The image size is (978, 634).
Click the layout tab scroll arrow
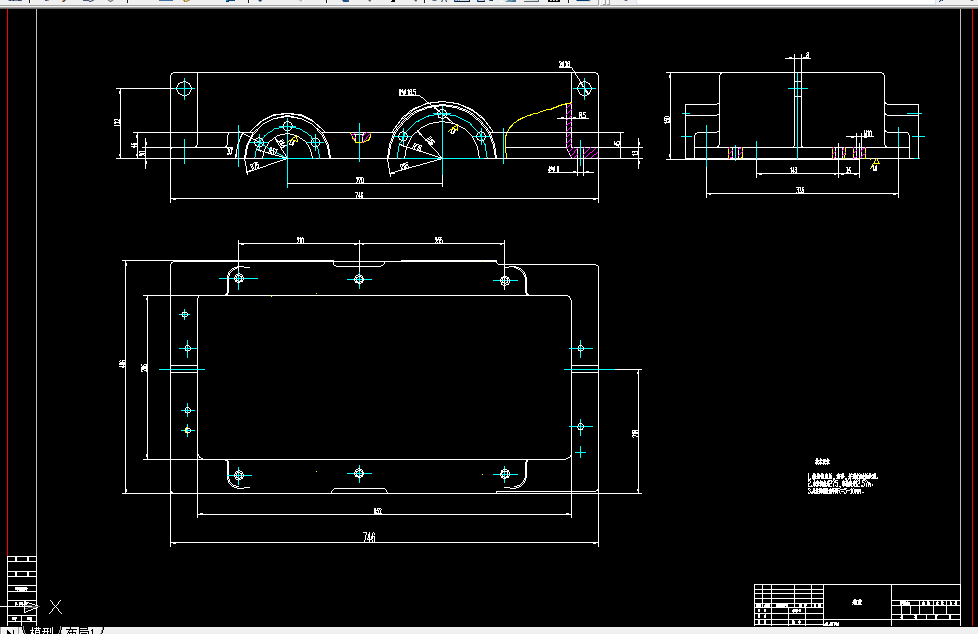pyautogui.click(x=11, y=630)
